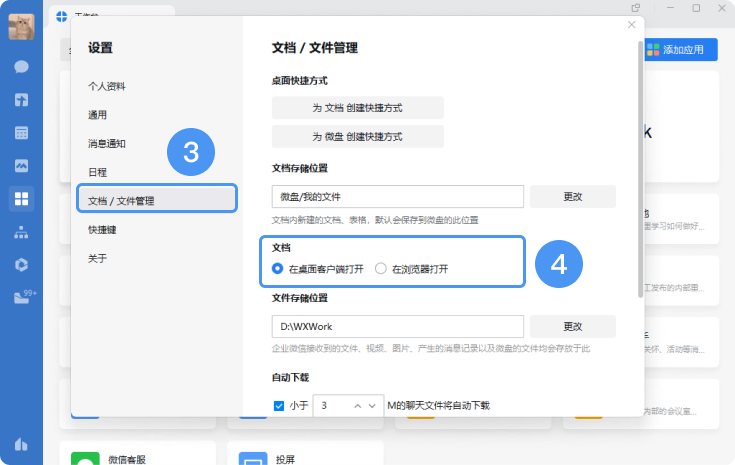Open the Calendar icon in left sidebar
Viewport: 735px width, 465px height.
point(21,133)
